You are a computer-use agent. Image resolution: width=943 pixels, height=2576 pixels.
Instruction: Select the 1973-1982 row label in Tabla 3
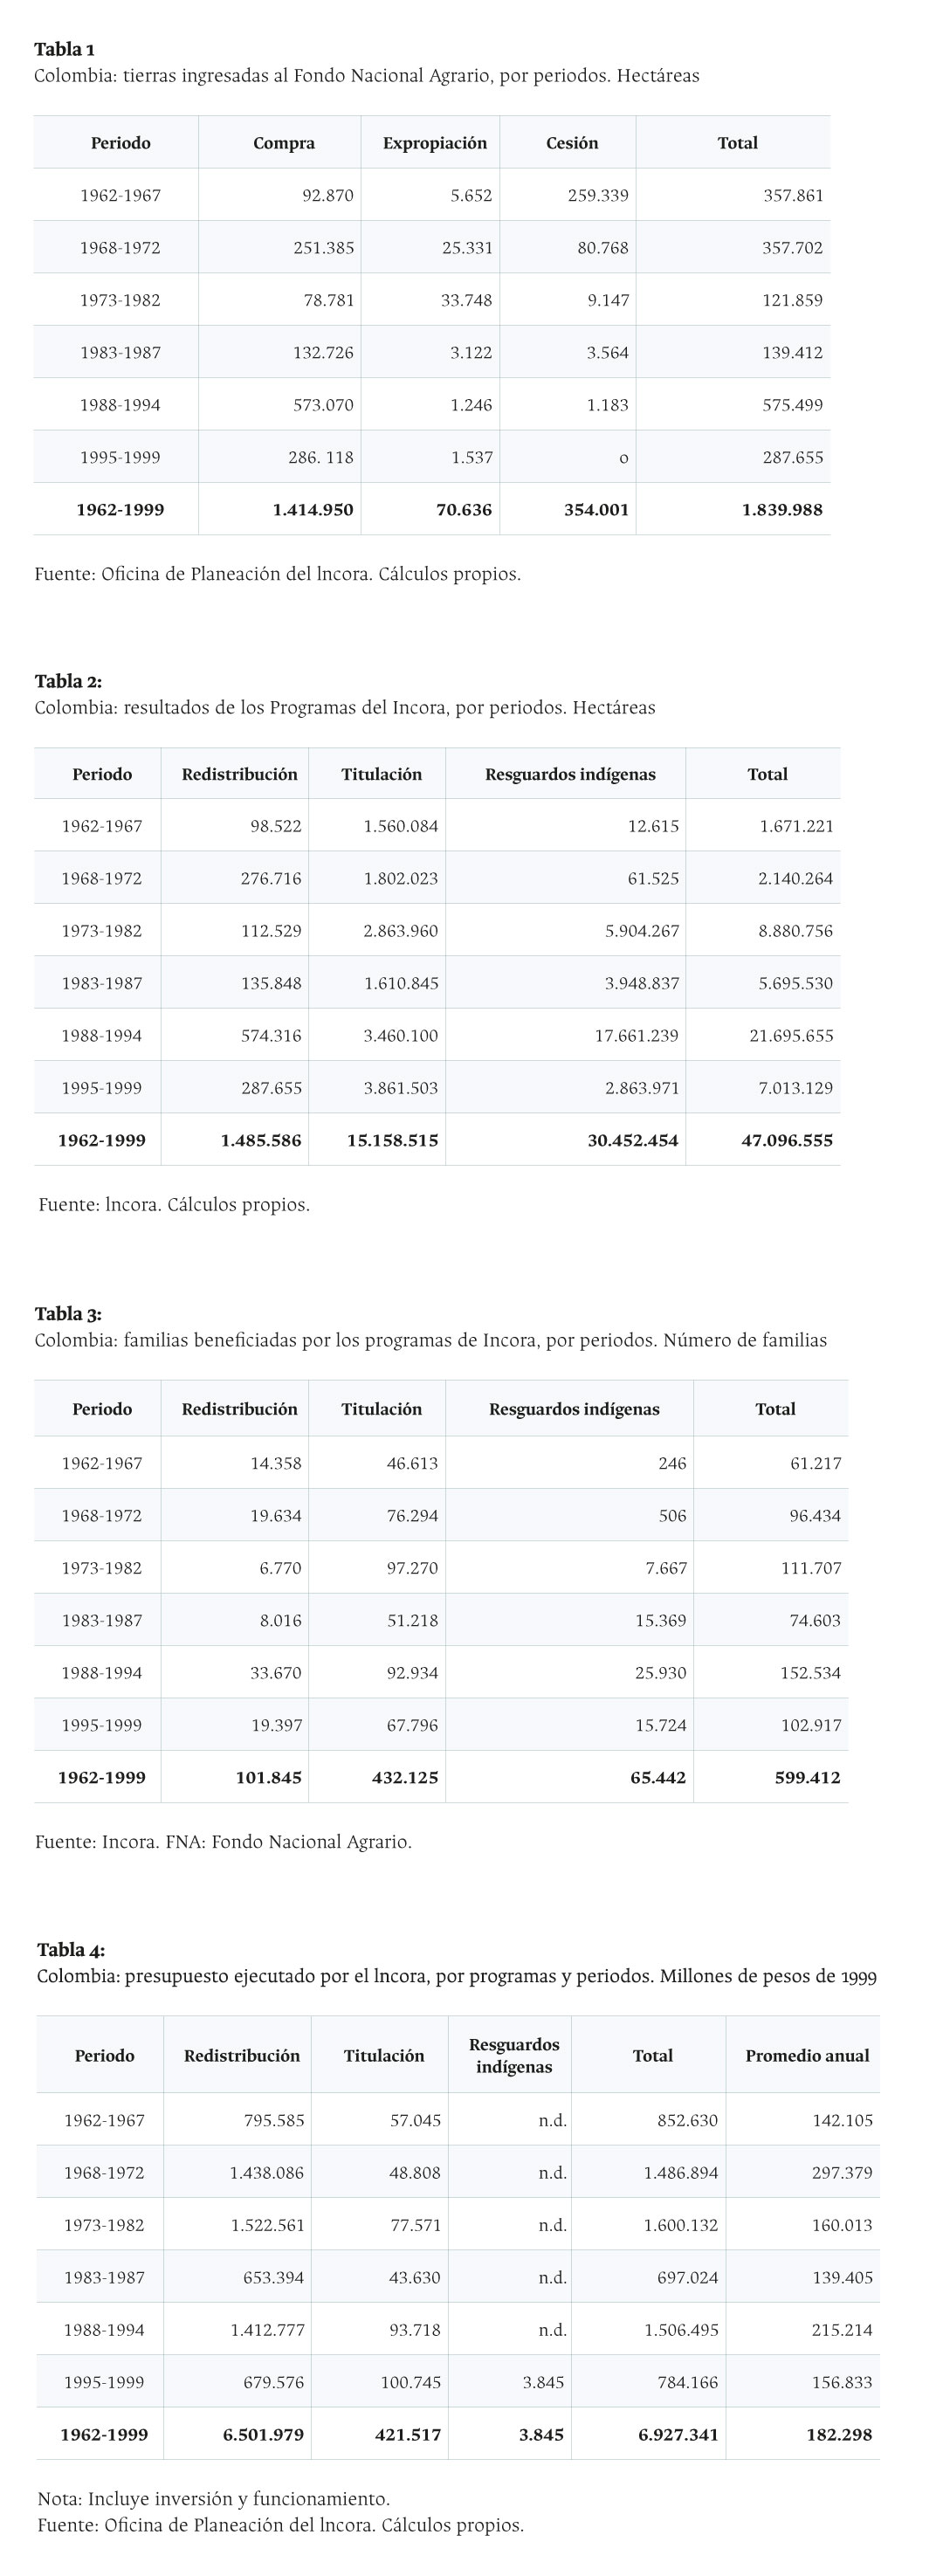[102, 1568]
